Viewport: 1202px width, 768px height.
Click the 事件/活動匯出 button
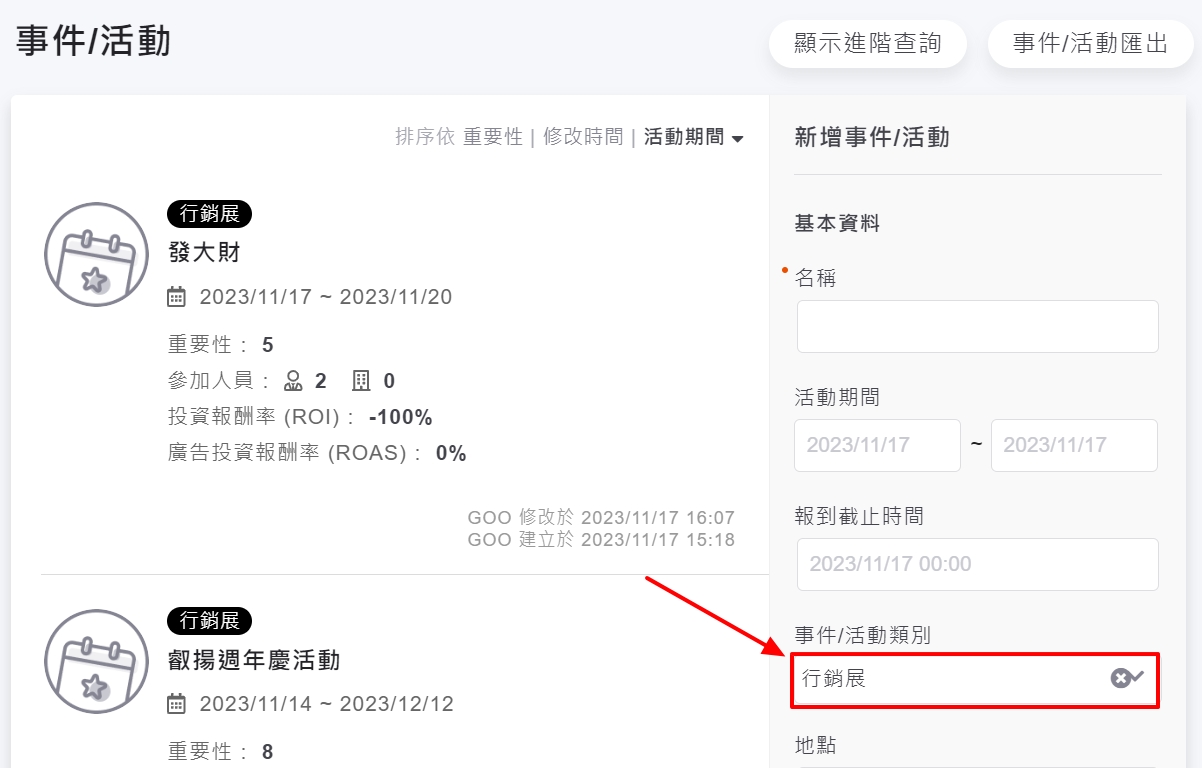point(1090,44)
